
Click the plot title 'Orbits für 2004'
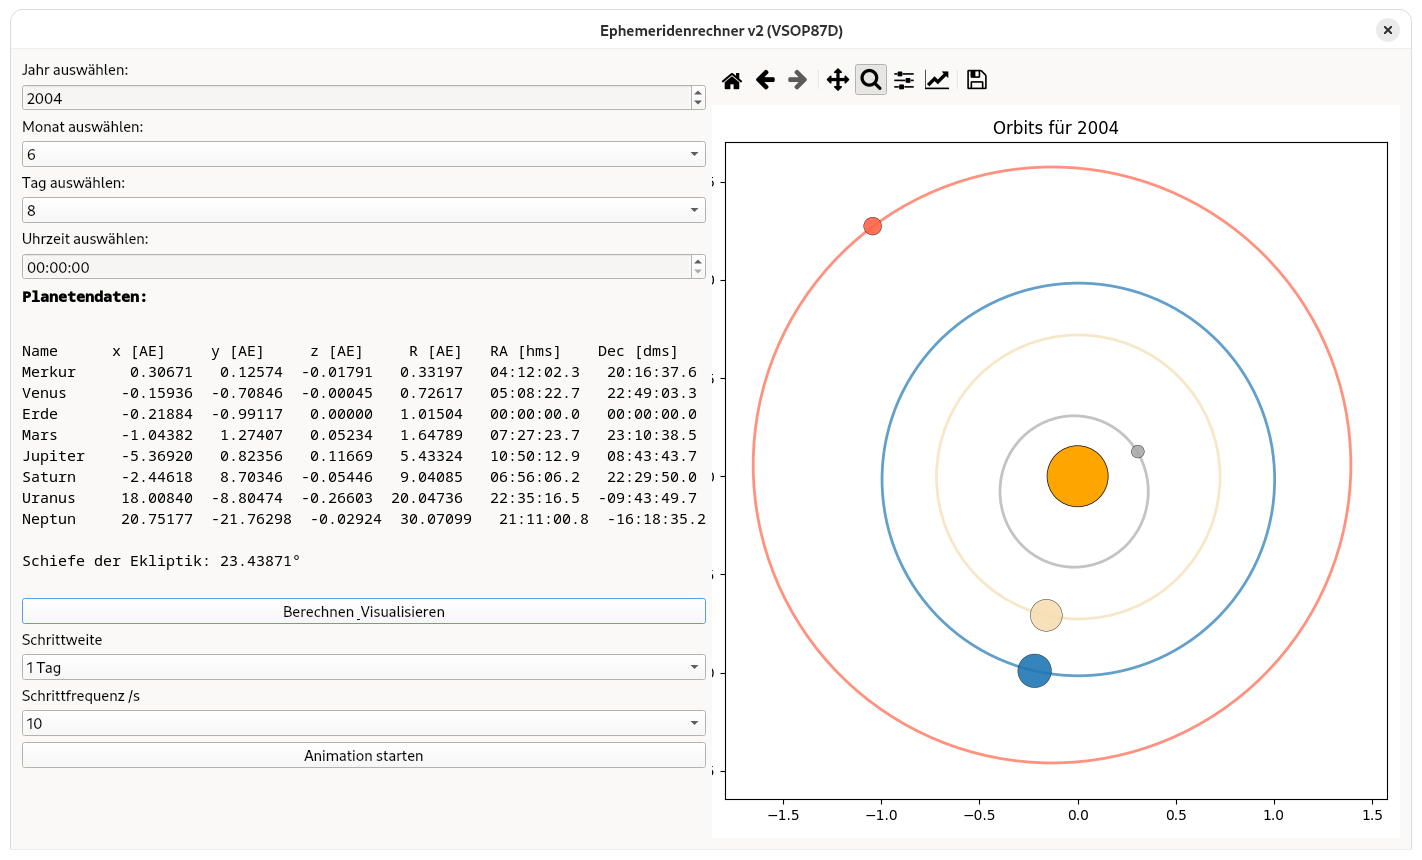1056,127
